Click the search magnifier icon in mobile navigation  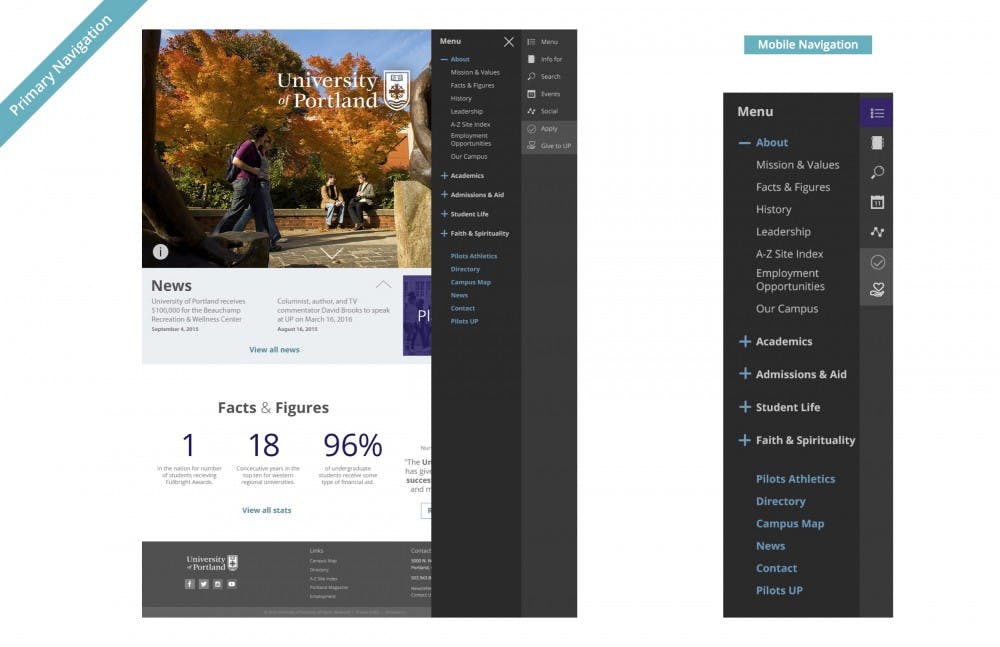point(877,173)
